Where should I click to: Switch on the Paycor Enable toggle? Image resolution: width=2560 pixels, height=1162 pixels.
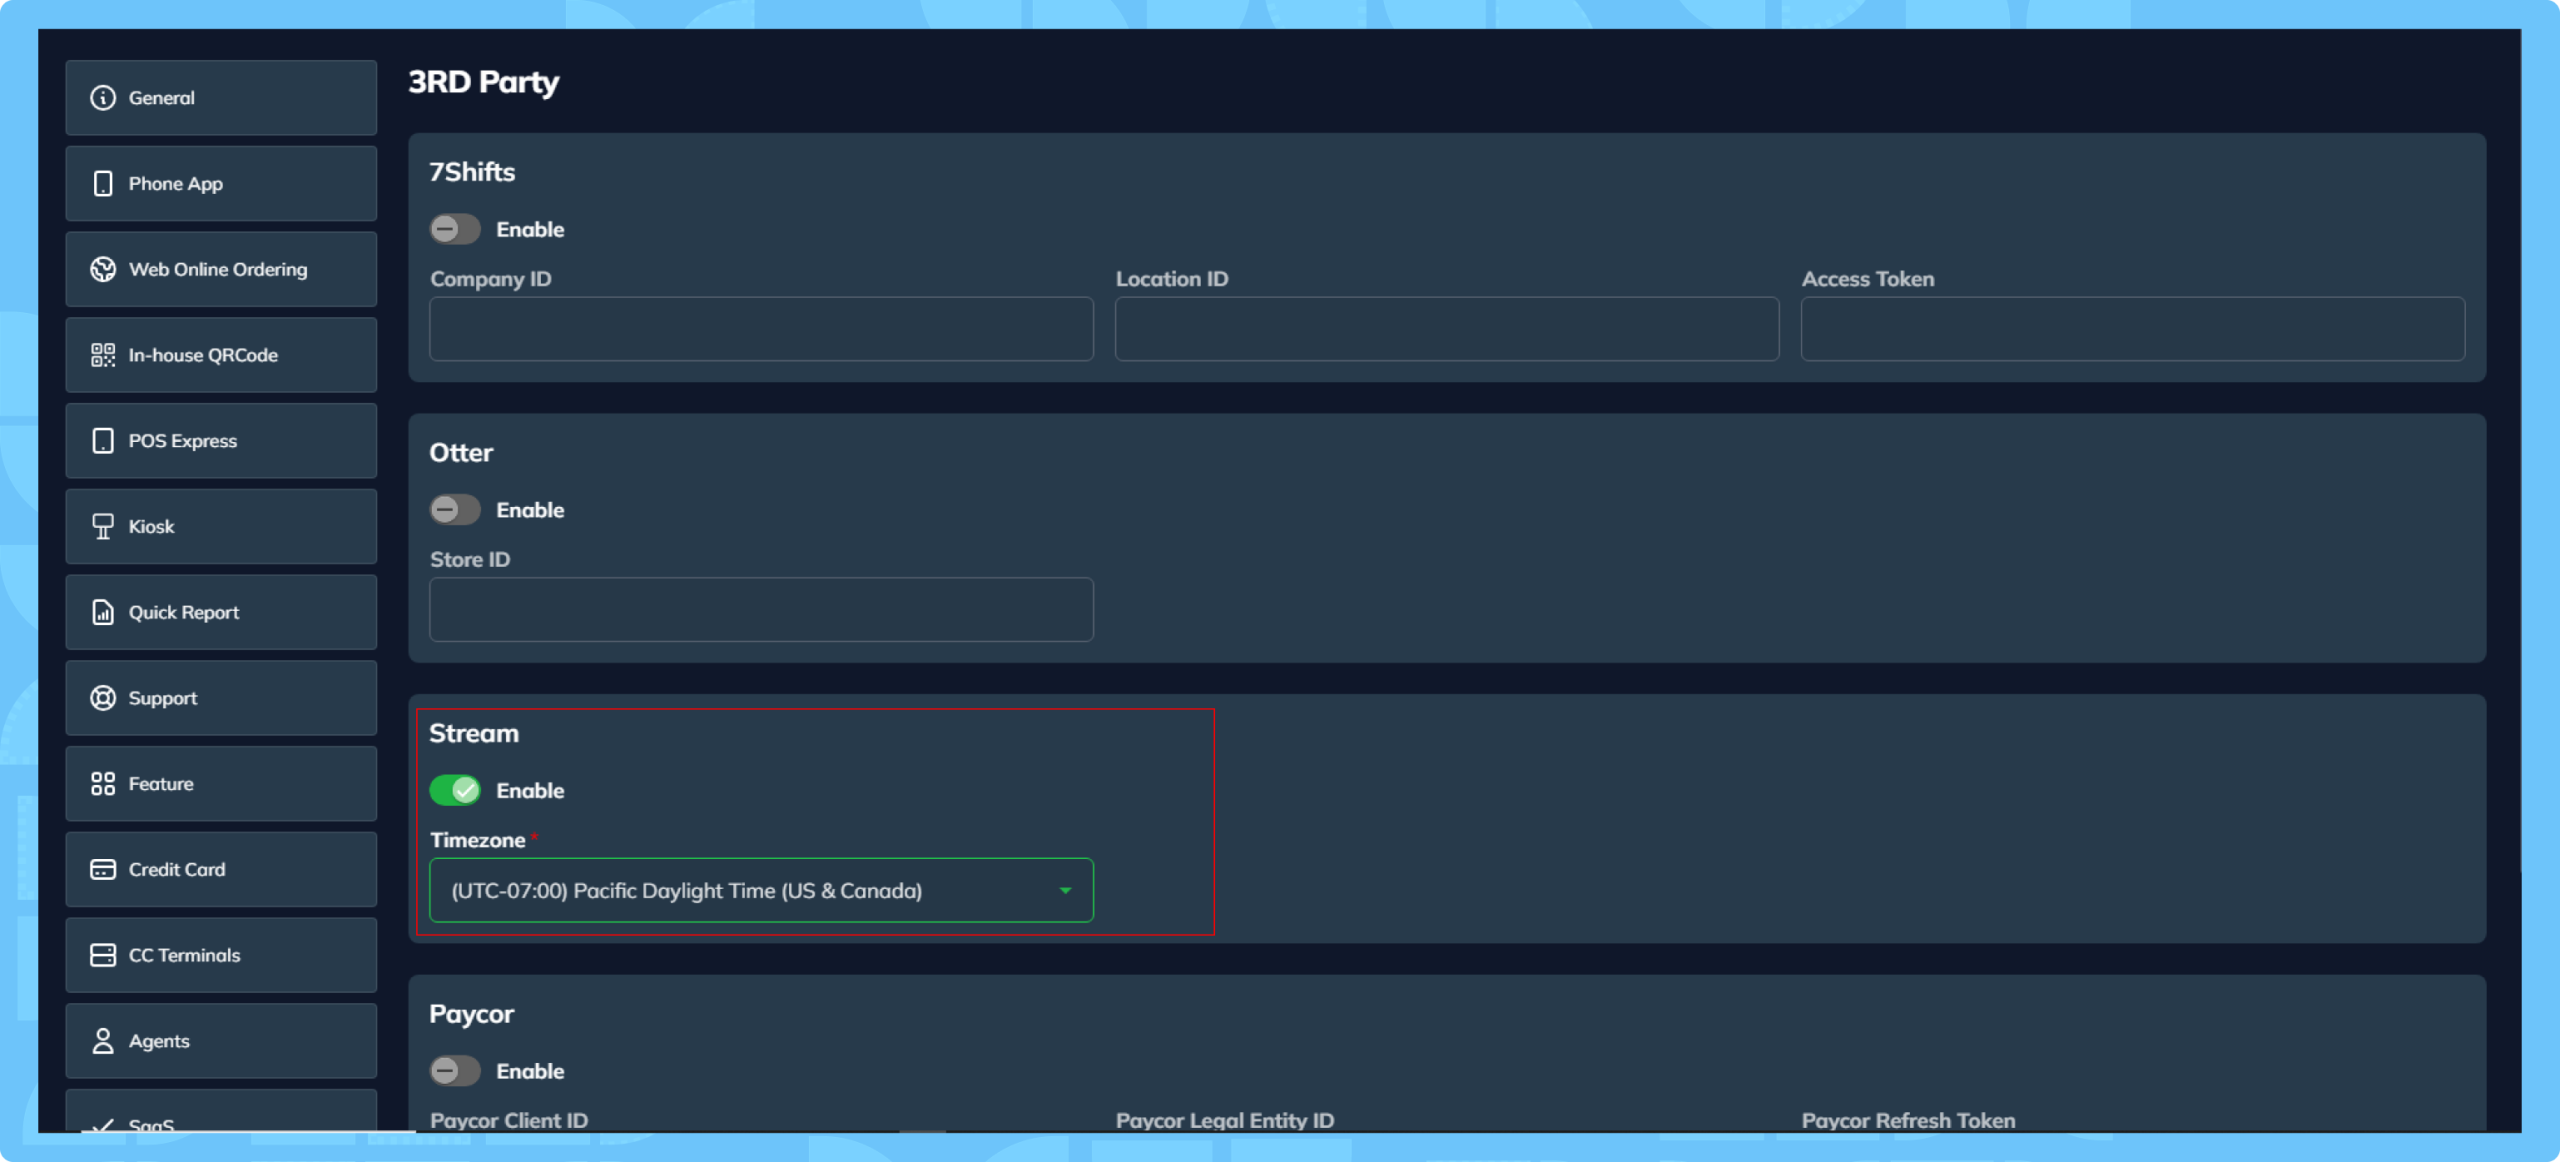(x=455, y=1071)
